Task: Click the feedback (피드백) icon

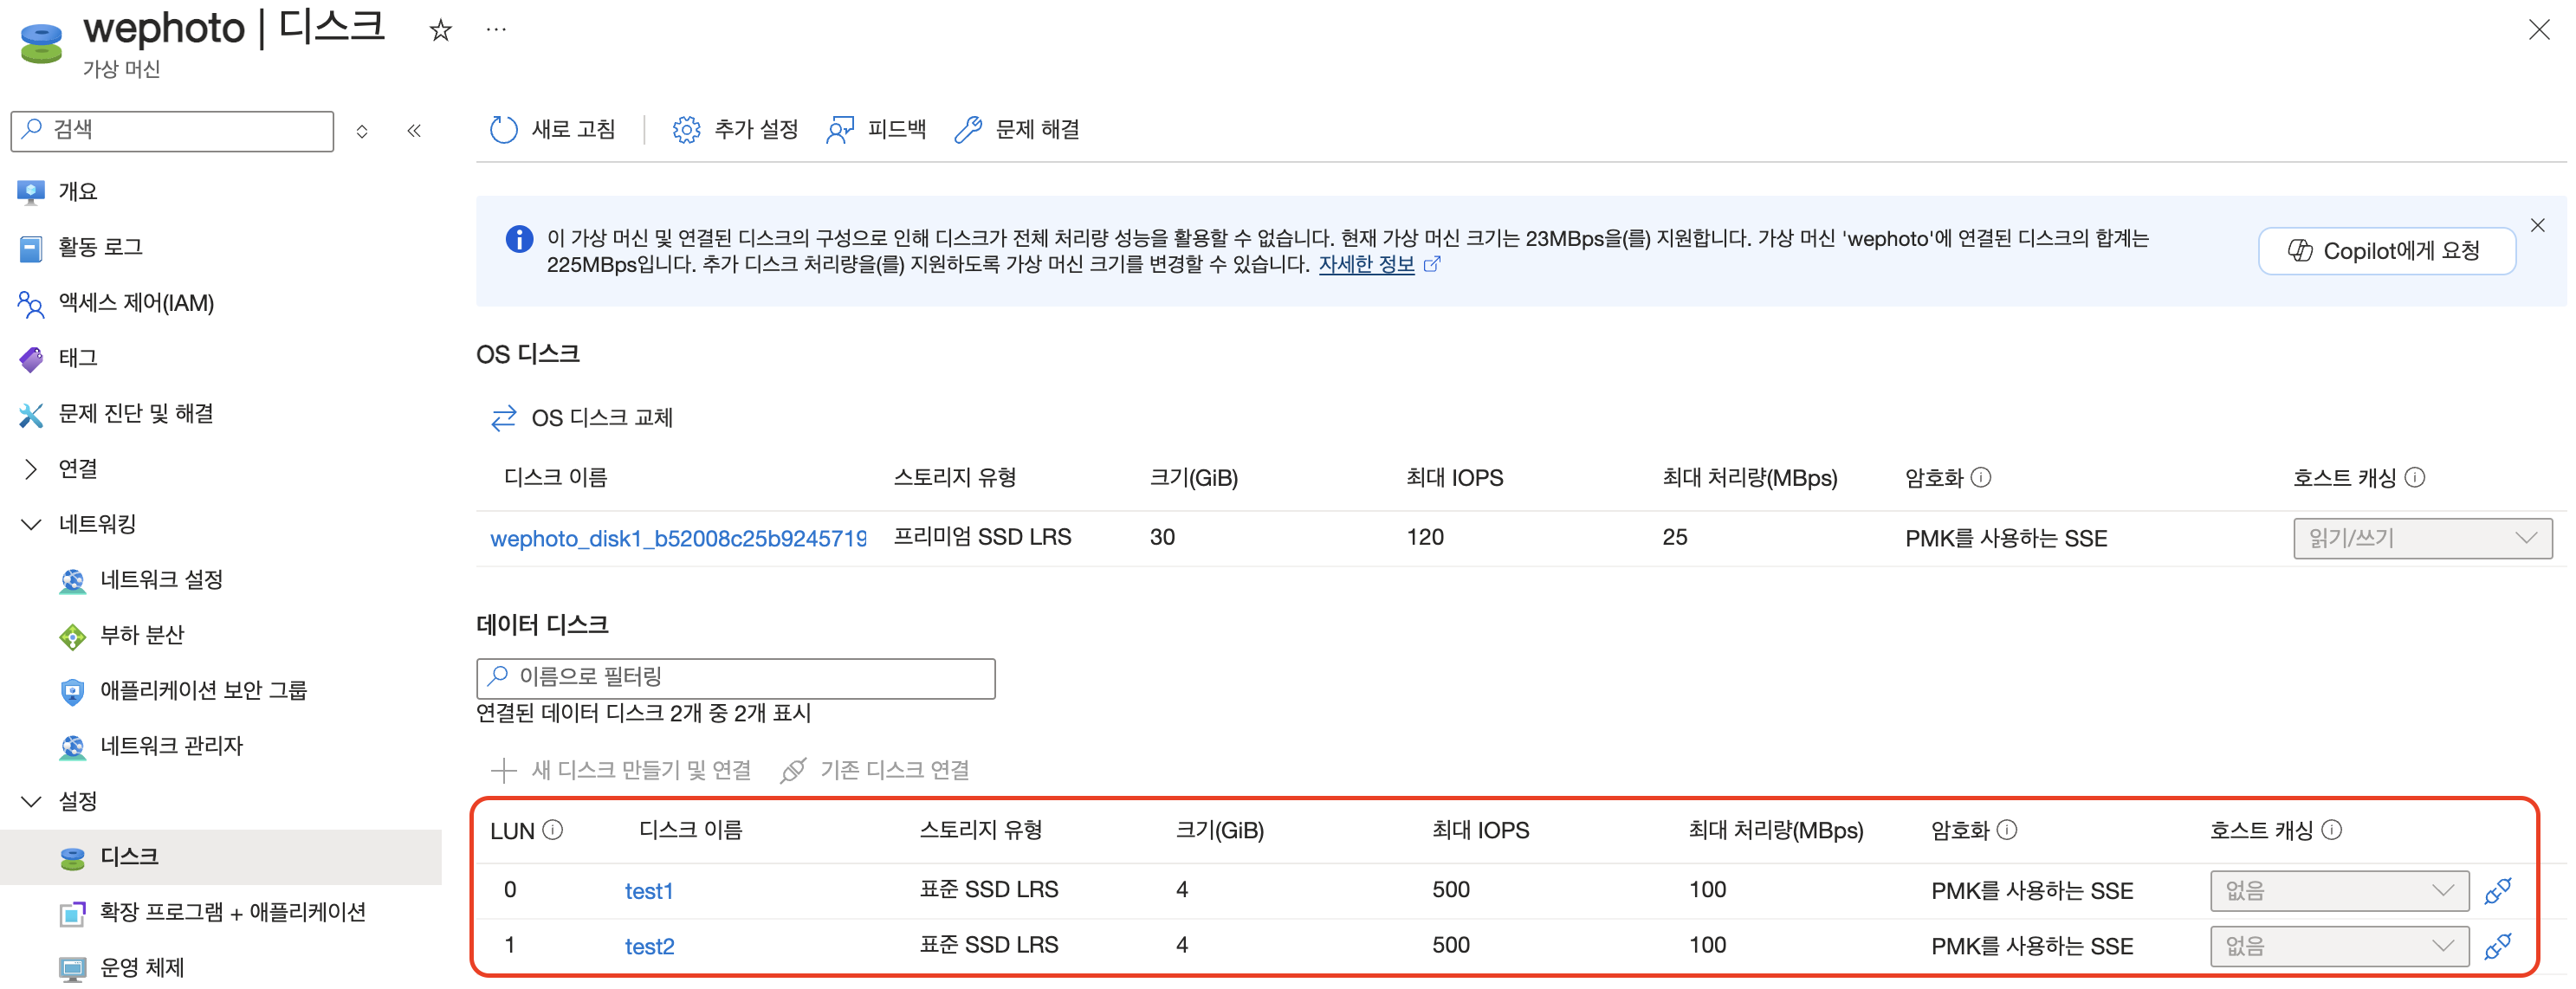Action: tap(840, 130)
